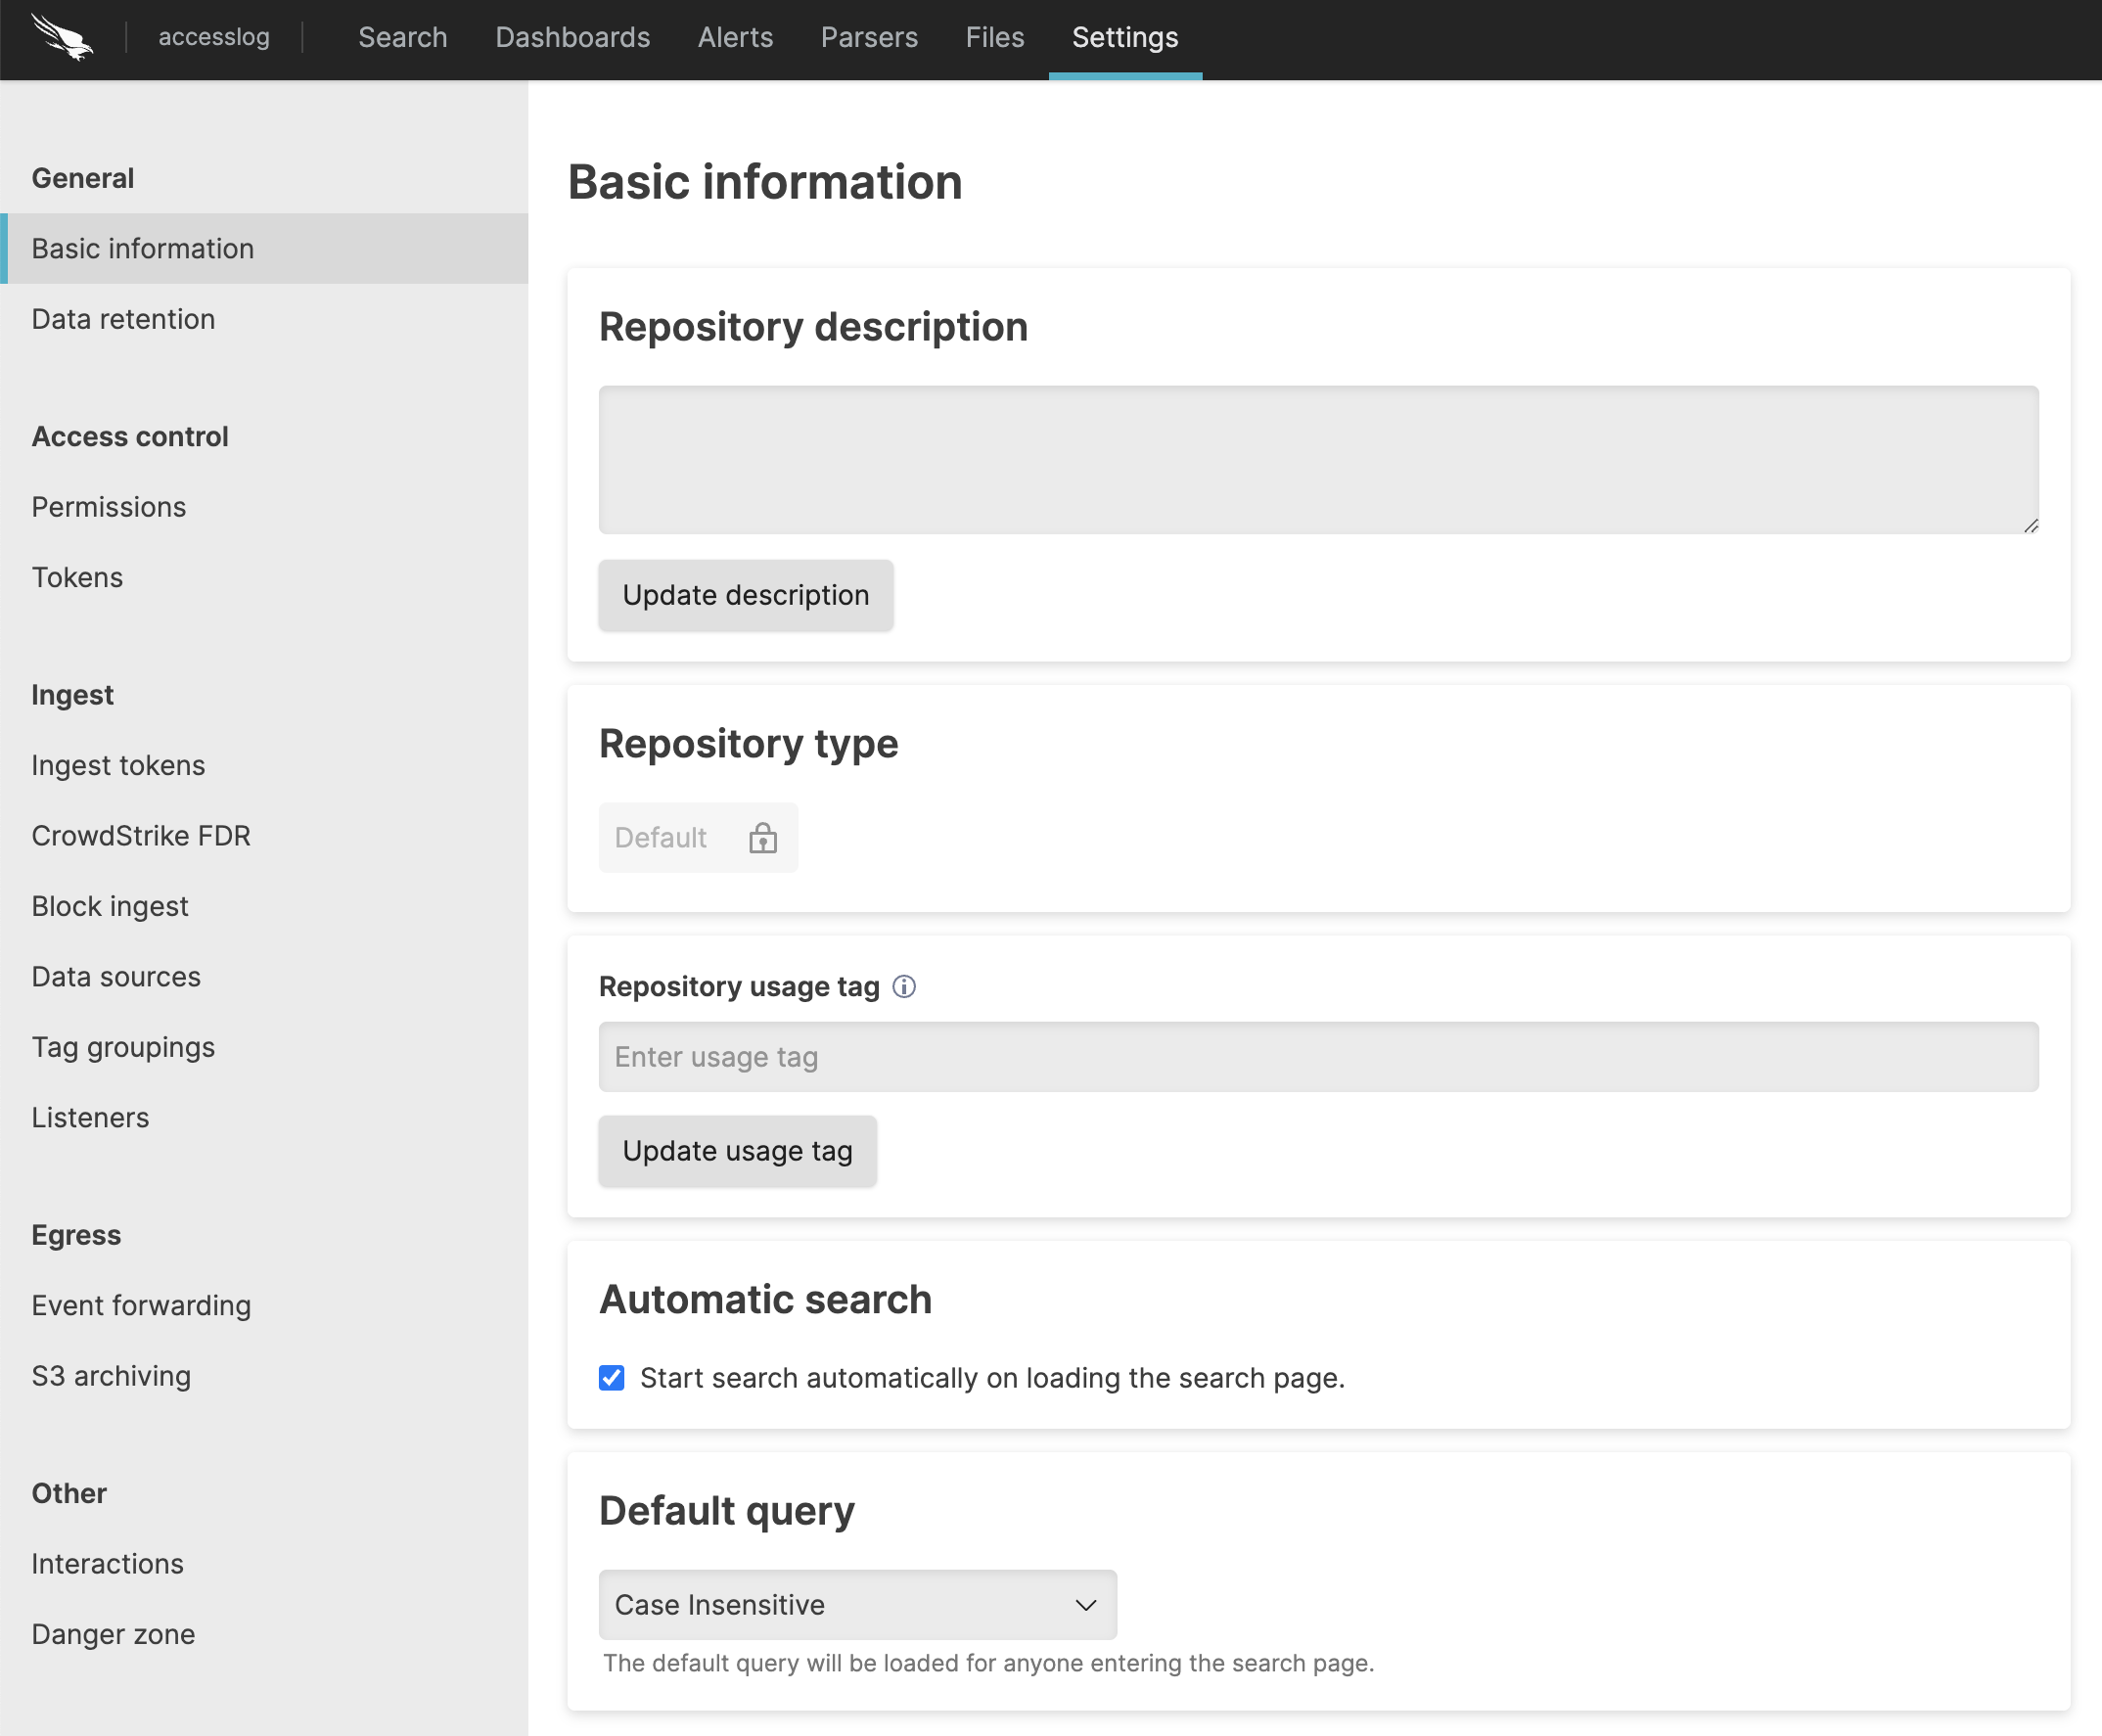Click the 'Start search automatically on loading' label text
2102x1736 pixels.
click(x=992, y=1378)
